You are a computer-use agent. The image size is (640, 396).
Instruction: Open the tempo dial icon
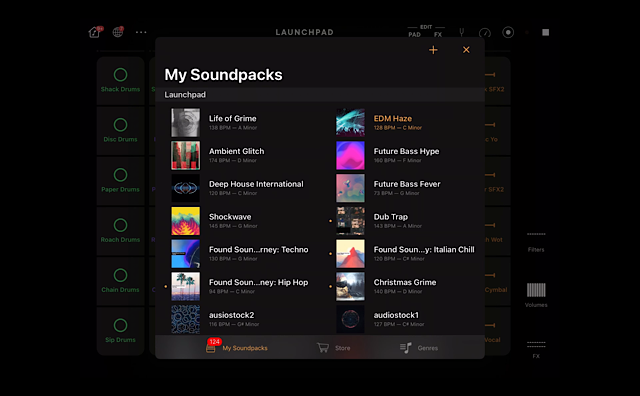click(x=484, y=33)
